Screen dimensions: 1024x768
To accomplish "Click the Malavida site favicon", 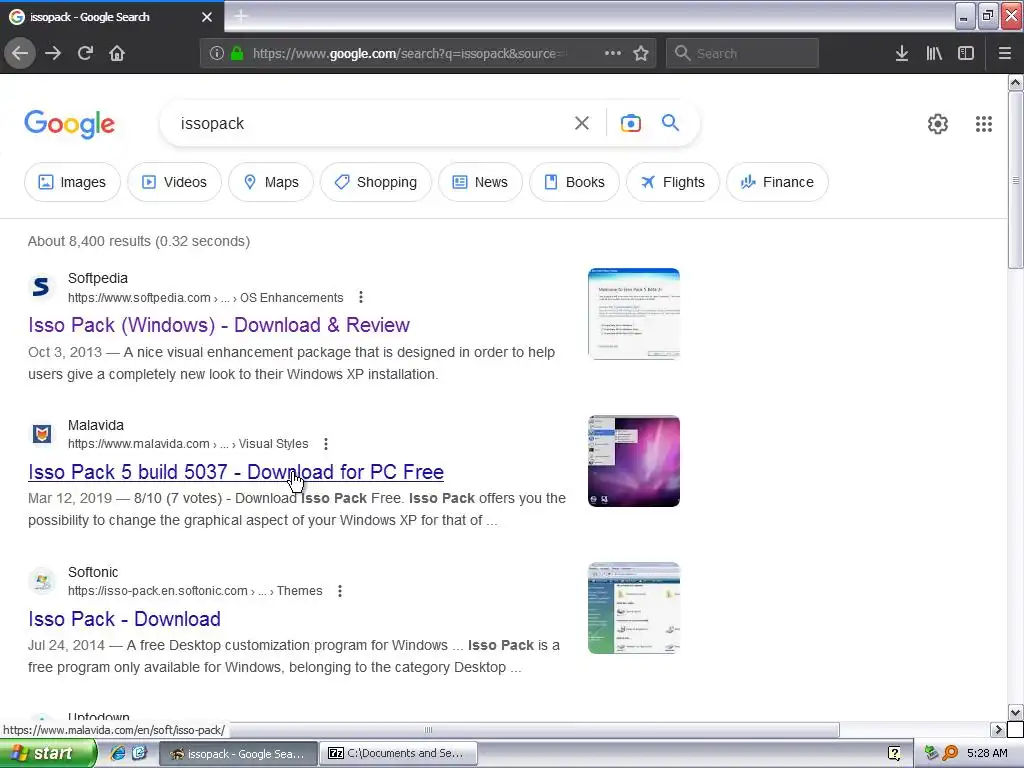I will [x=42, y=434].
